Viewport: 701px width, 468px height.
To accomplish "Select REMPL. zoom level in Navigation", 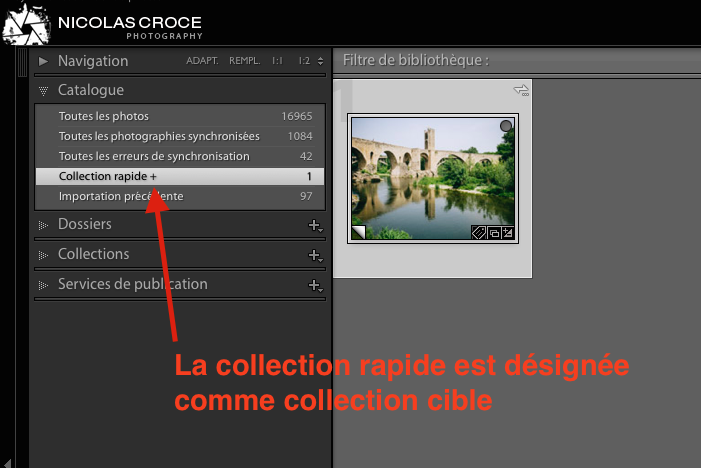I will [245, 61].
